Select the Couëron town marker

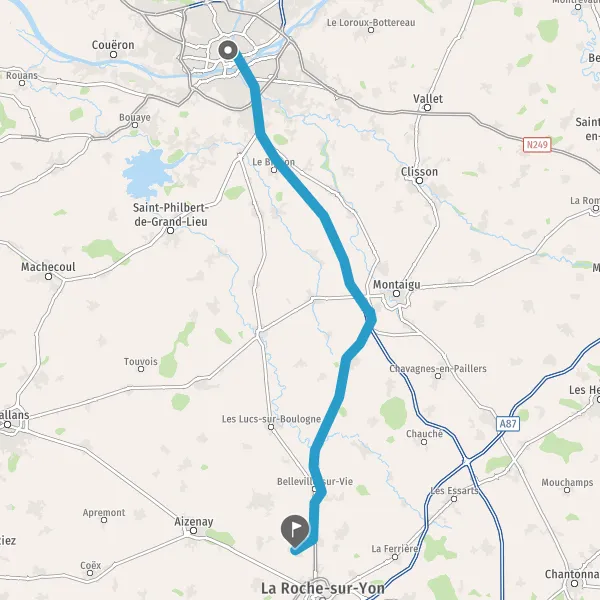[113, 54]
